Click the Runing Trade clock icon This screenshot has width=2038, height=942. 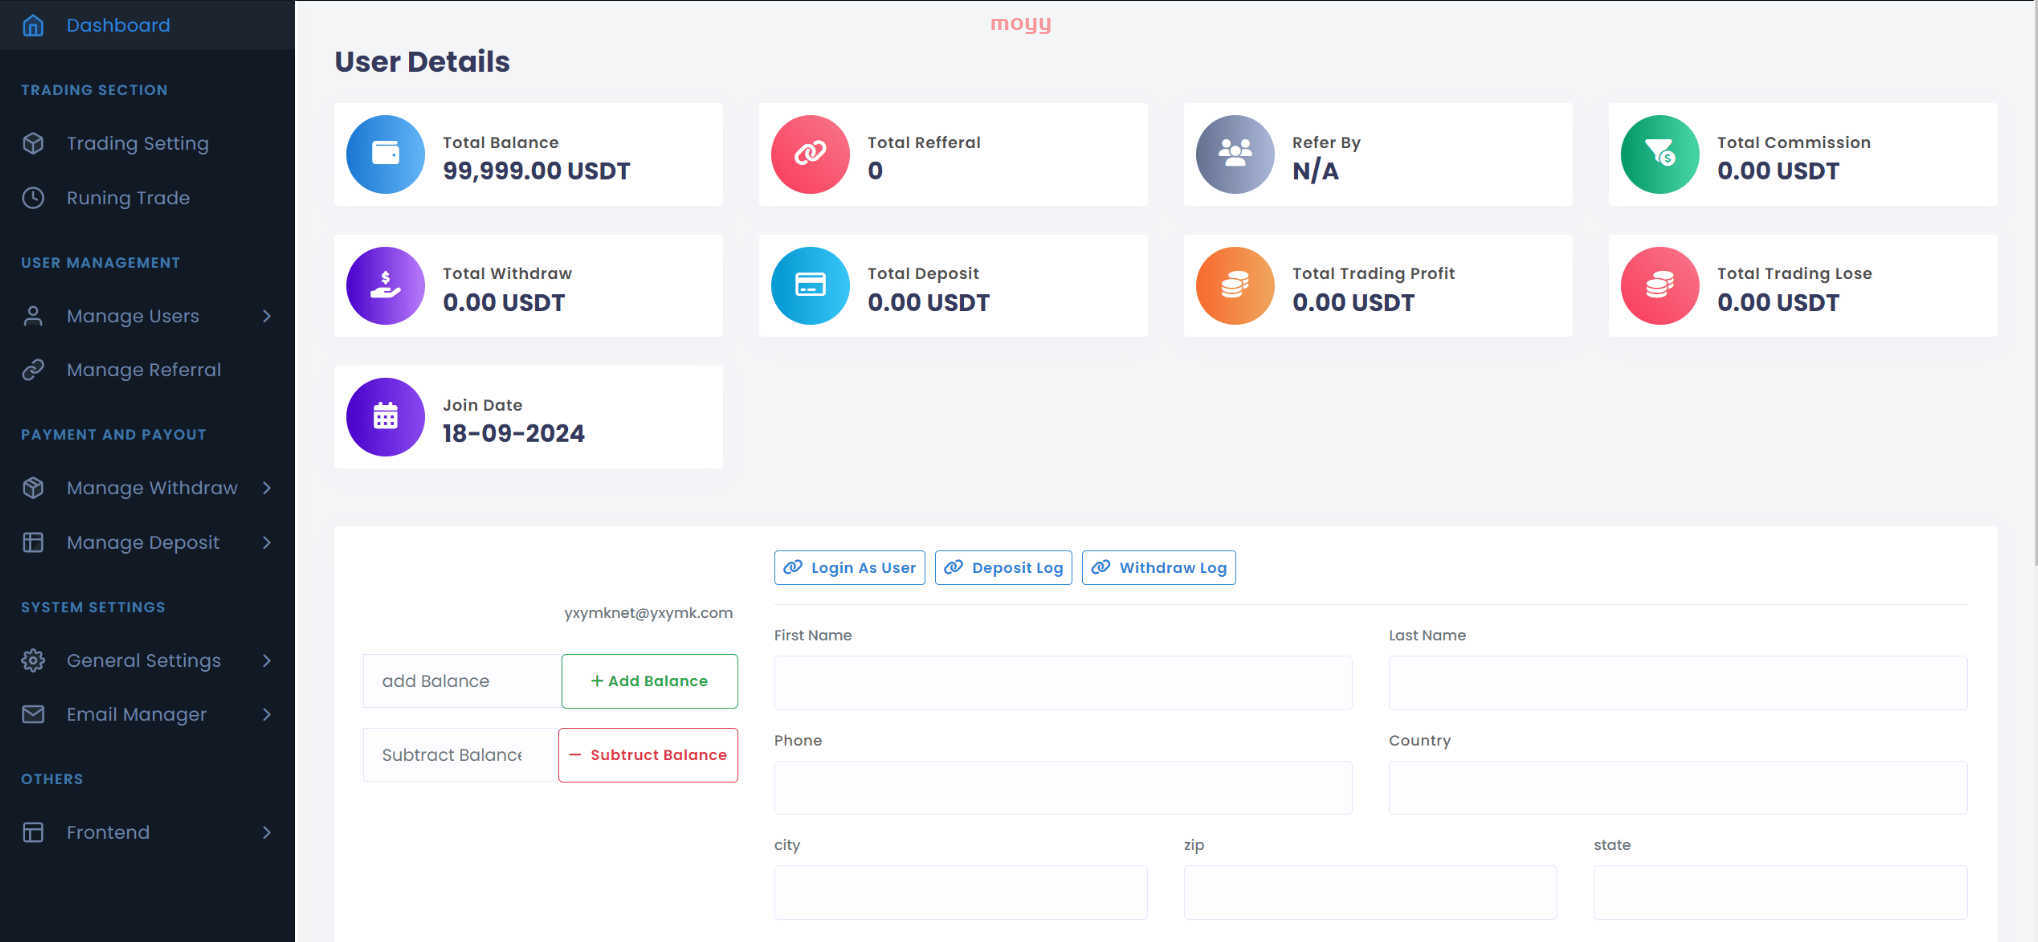click(33, 198)
